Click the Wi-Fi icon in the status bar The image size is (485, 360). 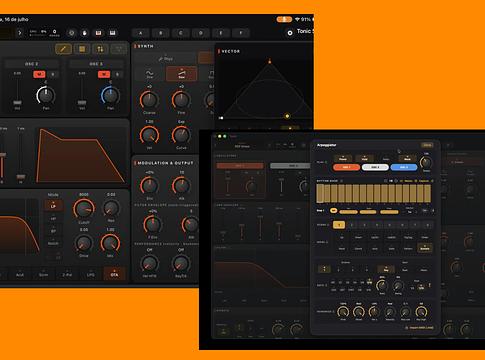click(297, 19)
